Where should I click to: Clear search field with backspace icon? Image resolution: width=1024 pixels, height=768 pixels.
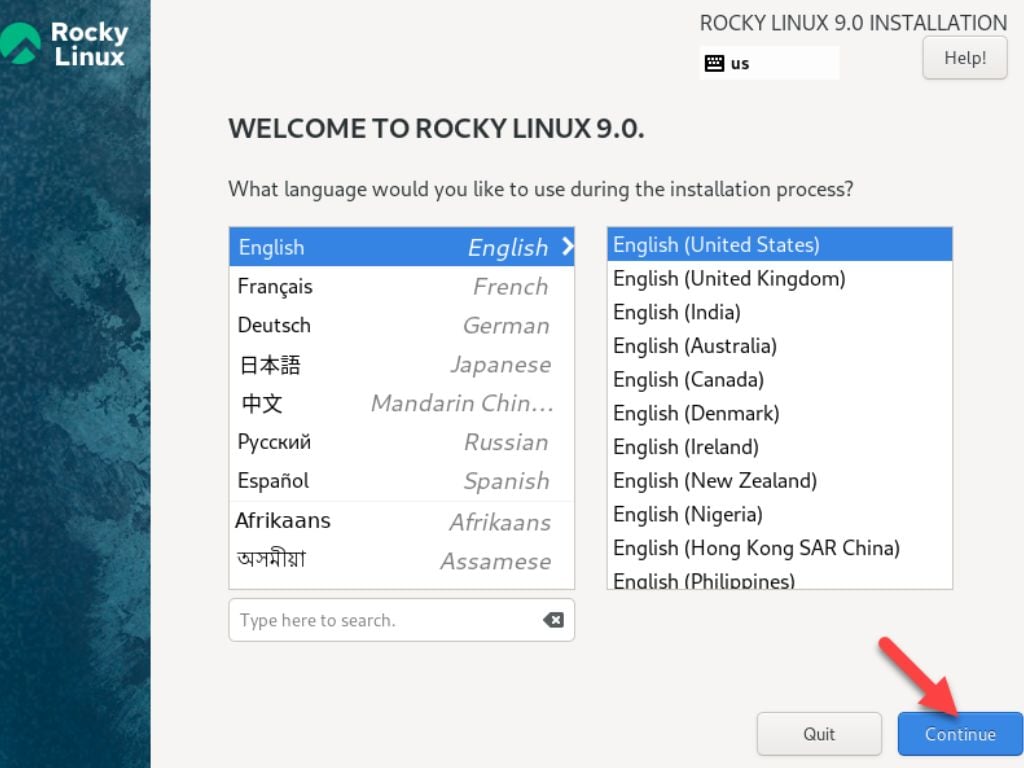click(553, 620)
